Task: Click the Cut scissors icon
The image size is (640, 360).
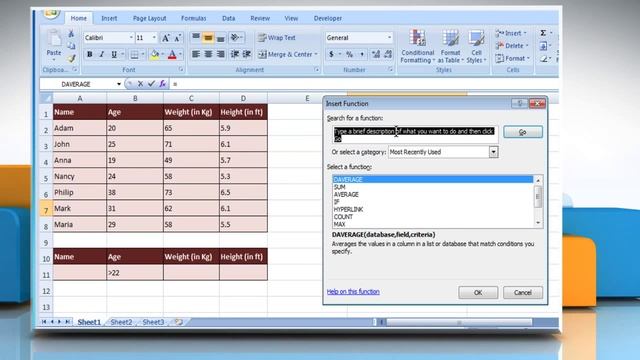Action: (71, 33)
